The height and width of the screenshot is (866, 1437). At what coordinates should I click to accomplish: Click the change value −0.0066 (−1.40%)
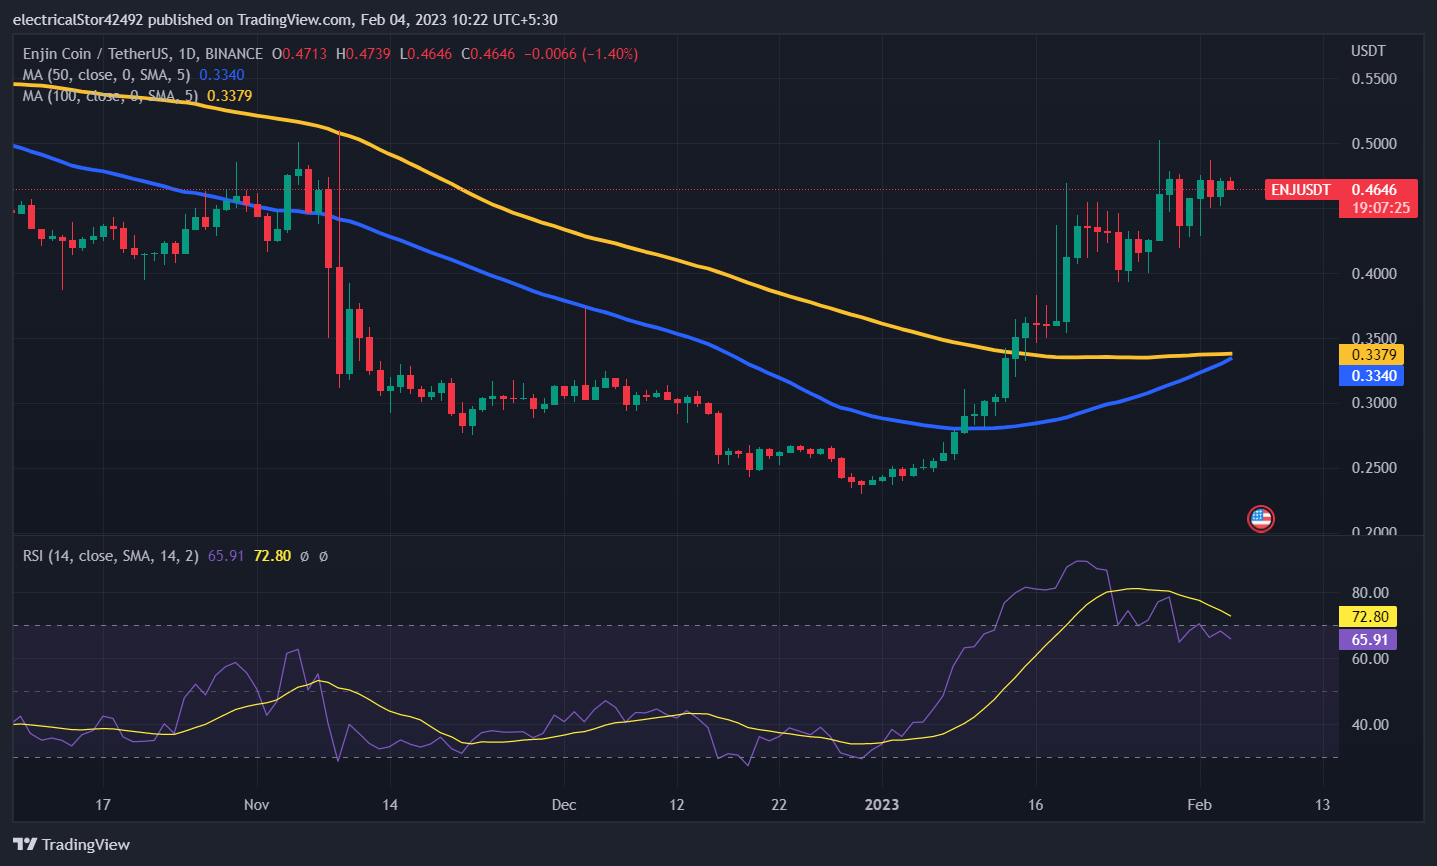(x=581, y=54)
